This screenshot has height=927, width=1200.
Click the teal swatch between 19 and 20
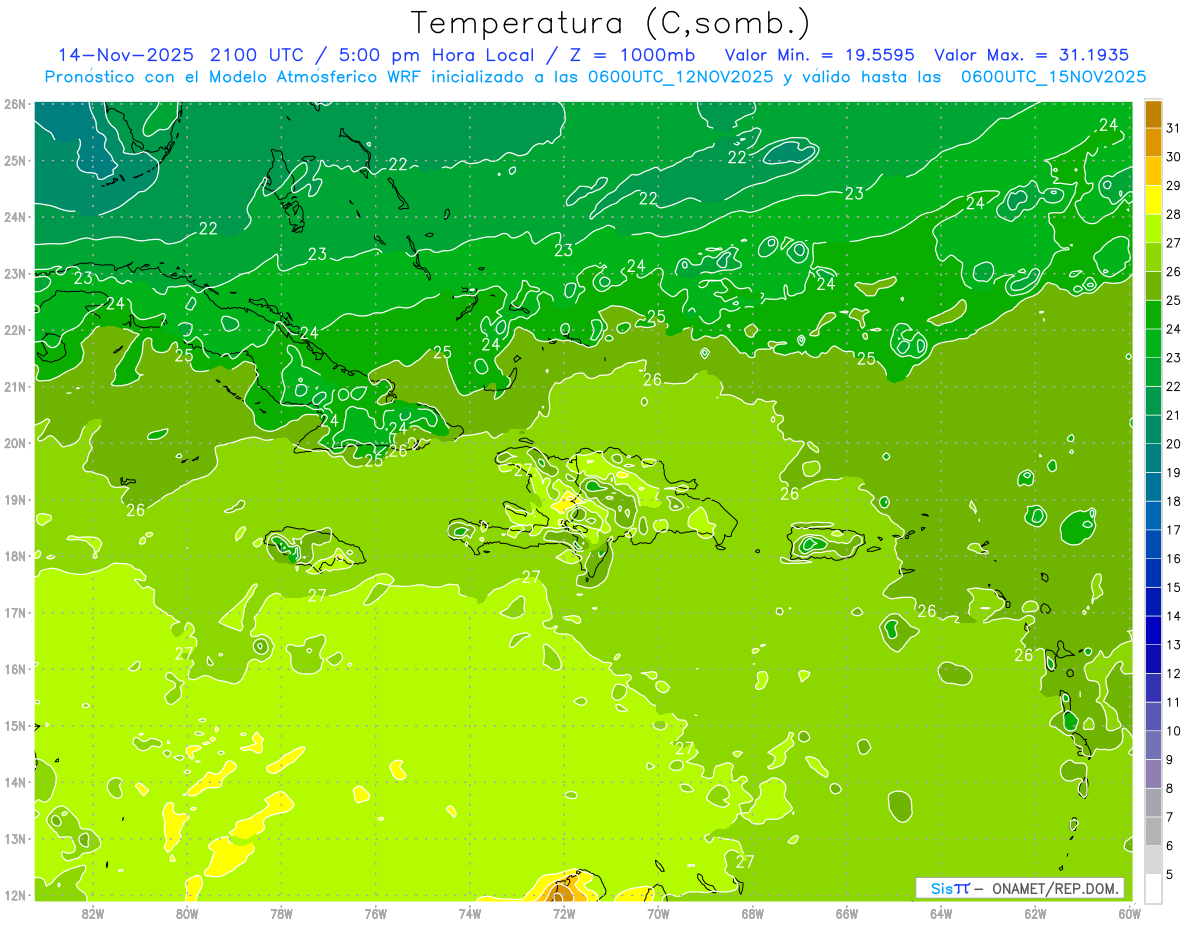click(x=1153, y=458)
